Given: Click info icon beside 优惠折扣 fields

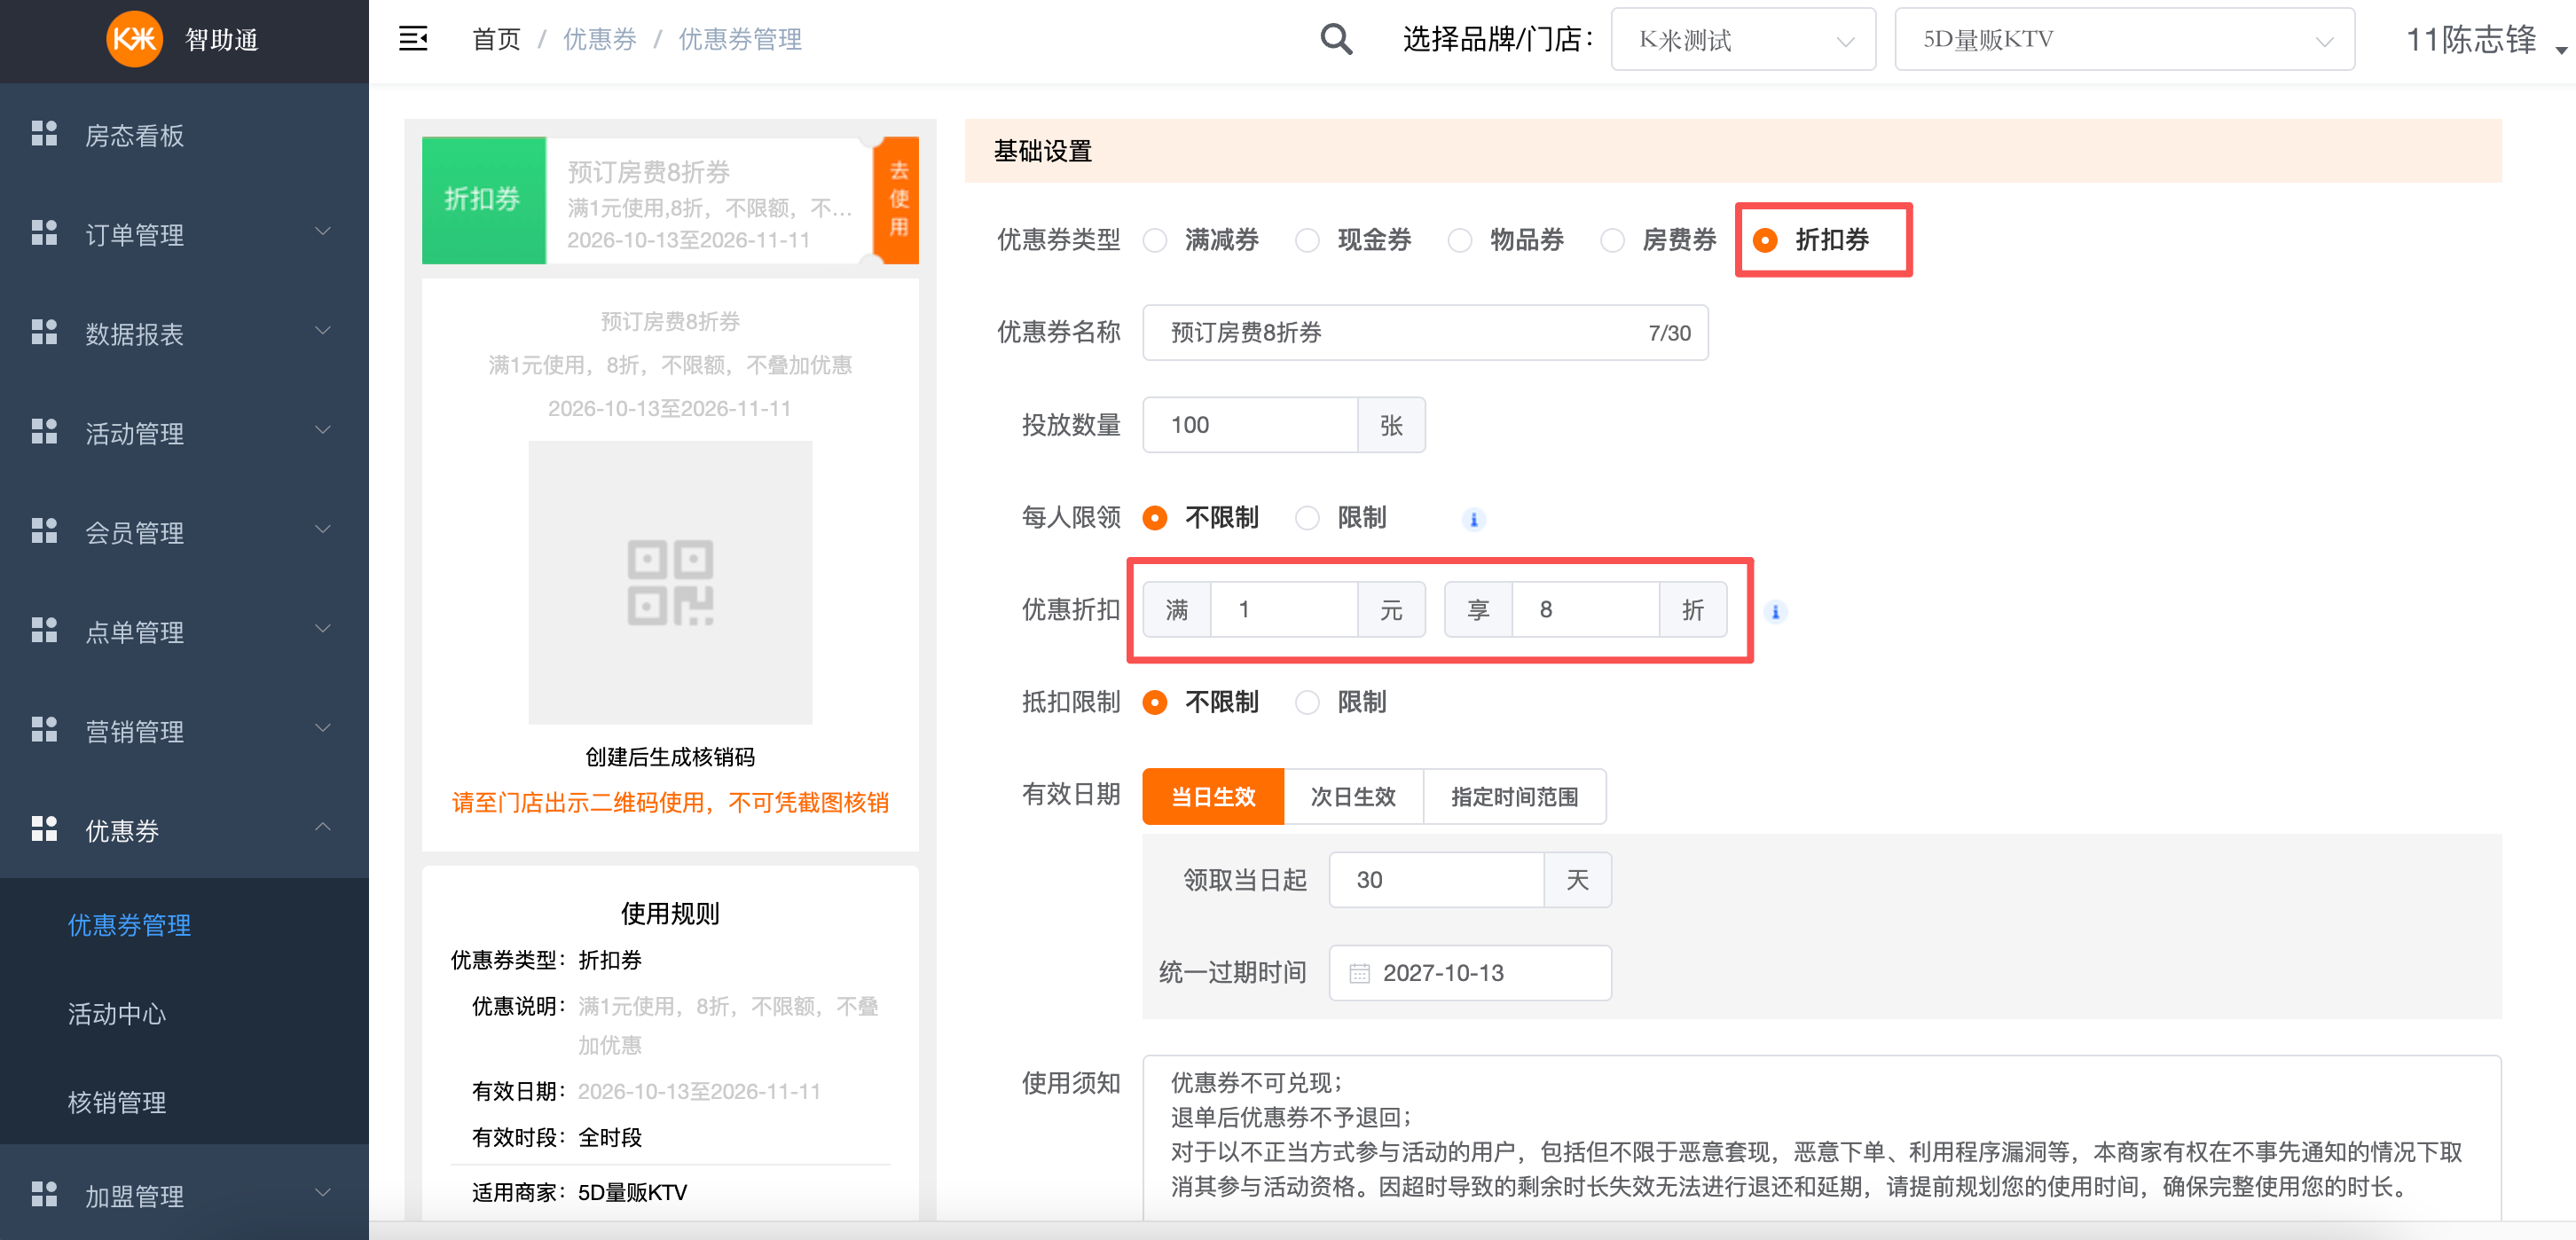Looking at the screenshot, I should click(x=1776, y=612).
